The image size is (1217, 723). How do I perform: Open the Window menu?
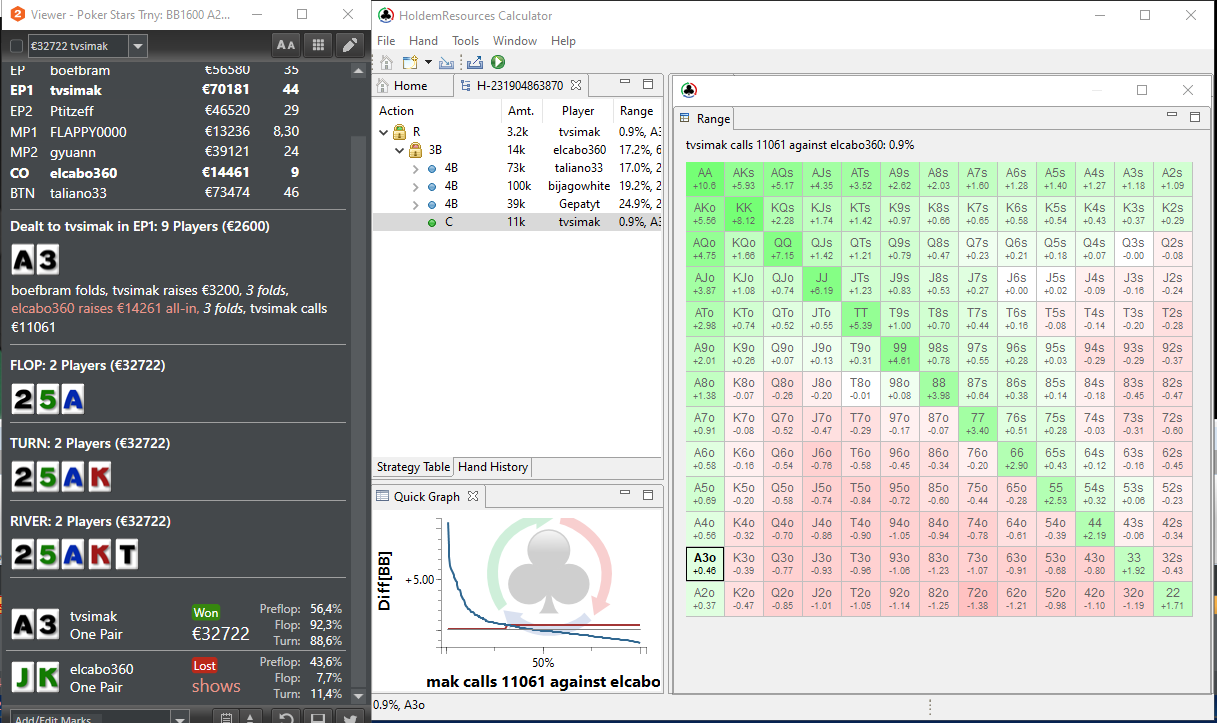point(515,41)
